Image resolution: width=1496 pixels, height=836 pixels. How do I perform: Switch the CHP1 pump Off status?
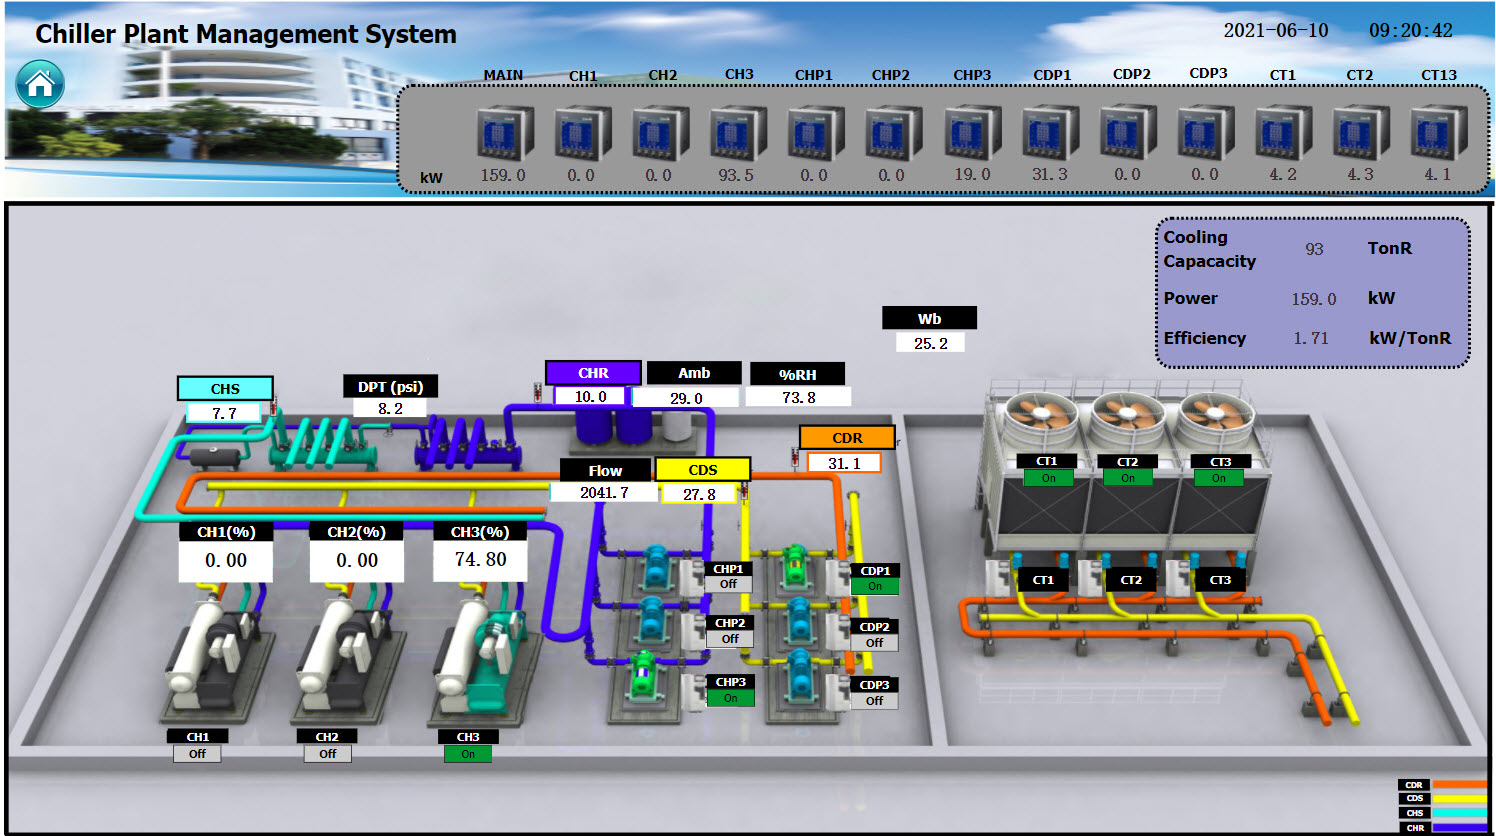[728, 585]
